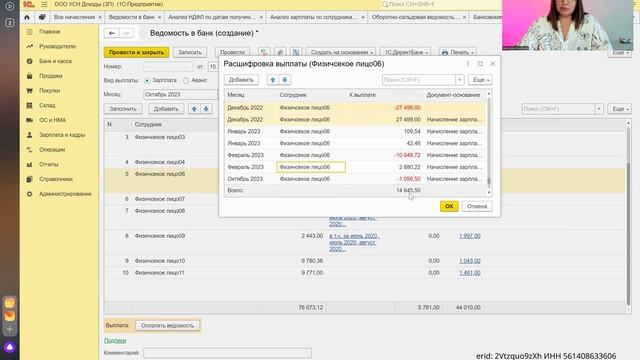The width and height of the screenshot is (640, 360).
Task: Click the forward navigation arrow
Action: click(127, 33)
